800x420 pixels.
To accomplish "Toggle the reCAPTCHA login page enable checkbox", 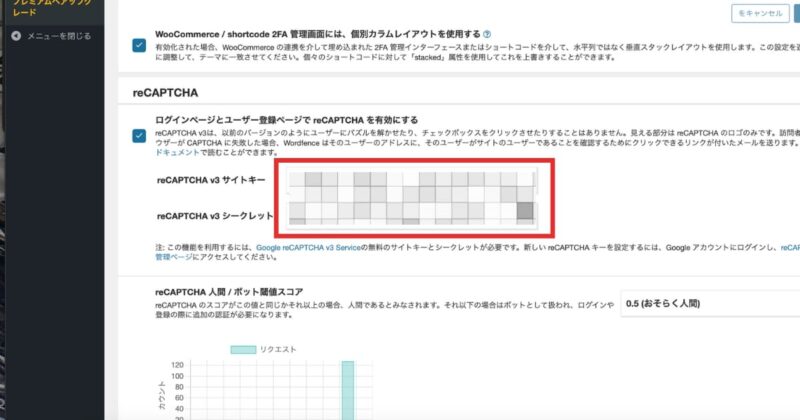I will [x=139, y=136].
